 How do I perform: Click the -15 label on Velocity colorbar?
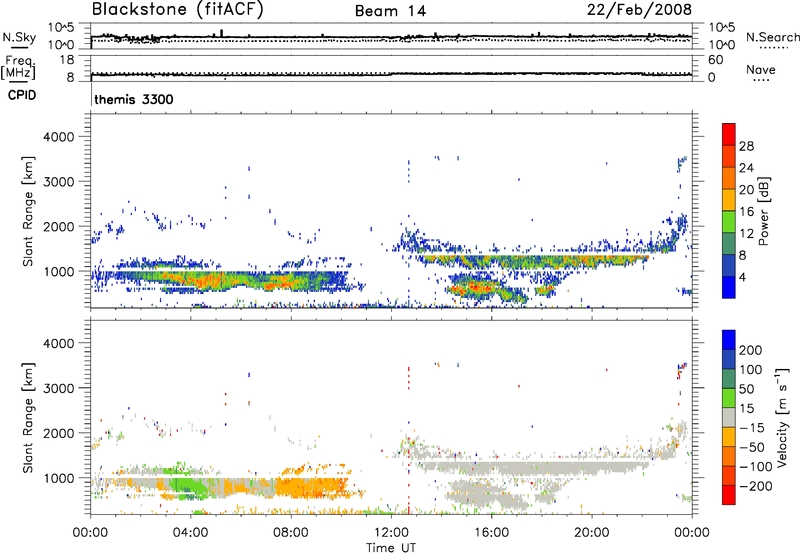751,427
